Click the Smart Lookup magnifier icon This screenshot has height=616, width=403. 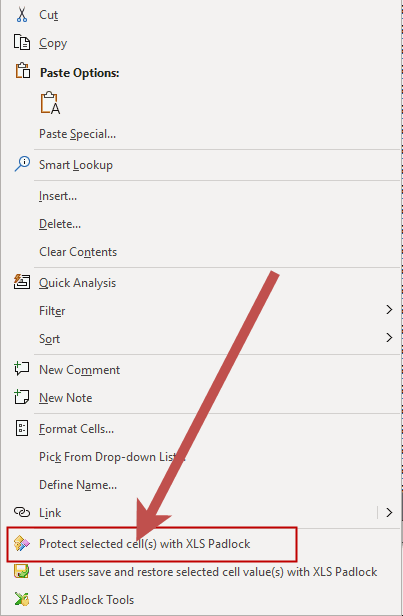pyautogui.click(x=22, y=164)
